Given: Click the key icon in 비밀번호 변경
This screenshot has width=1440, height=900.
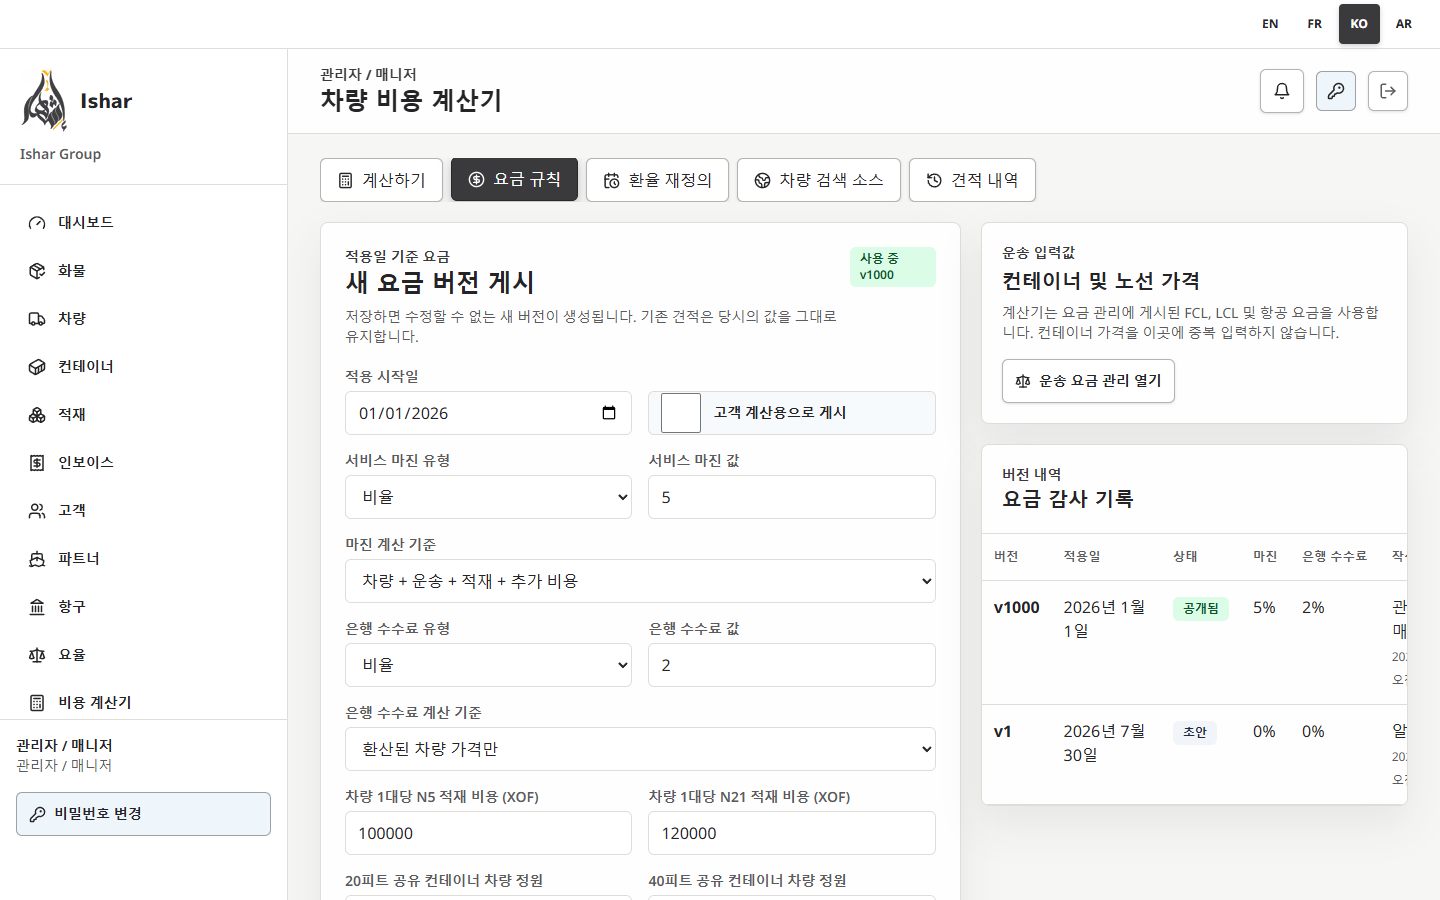Looking at the screenshot, I should [37, 814].
